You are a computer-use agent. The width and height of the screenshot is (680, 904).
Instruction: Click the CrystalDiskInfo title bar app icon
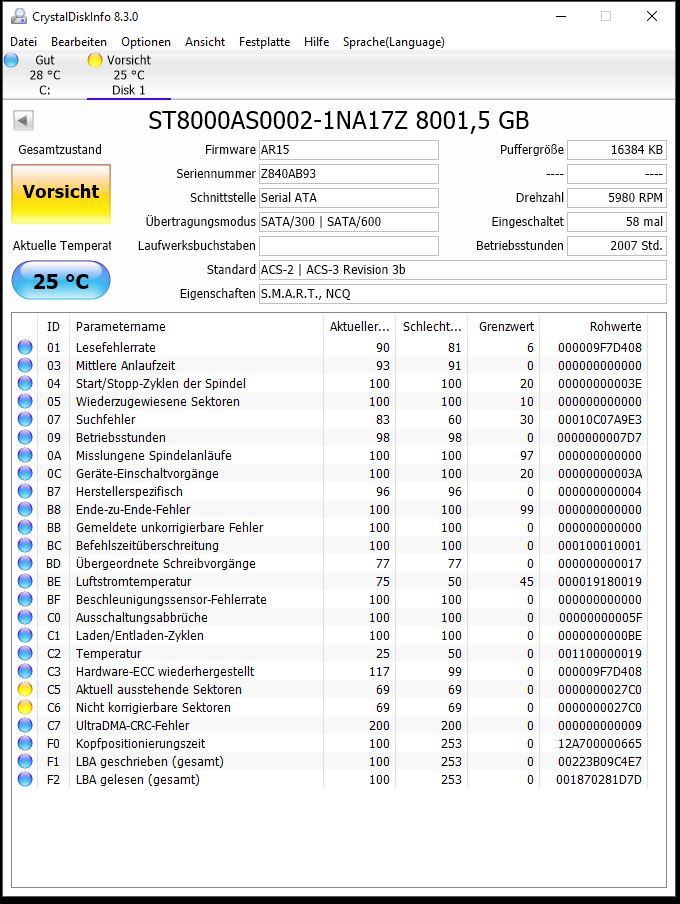pyautogui.click(x=18, y=16)
